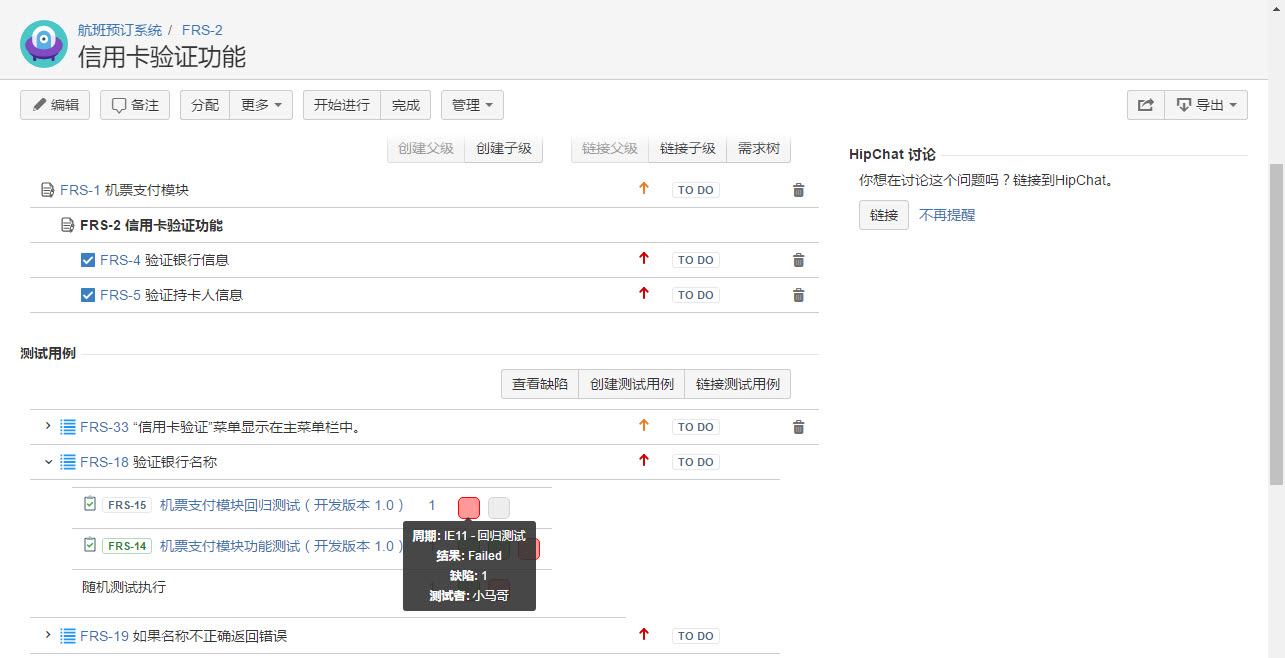Click the FRS-5 checkbox icon
This screenshot has width=1285, height=658.
tap(87, 295)
